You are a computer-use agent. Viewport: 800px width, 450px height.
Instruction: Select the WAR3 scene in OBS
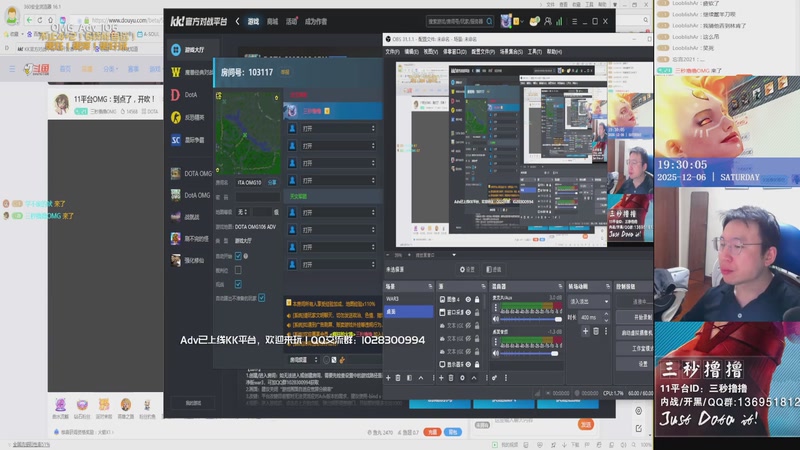coord(408,299)
